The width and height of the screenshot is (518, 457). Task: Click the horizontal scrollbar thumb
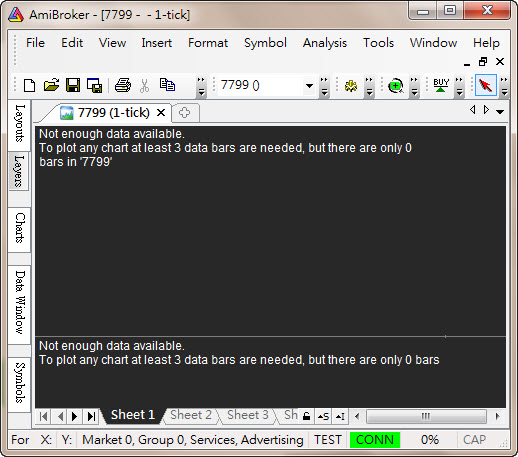point(426,416)
